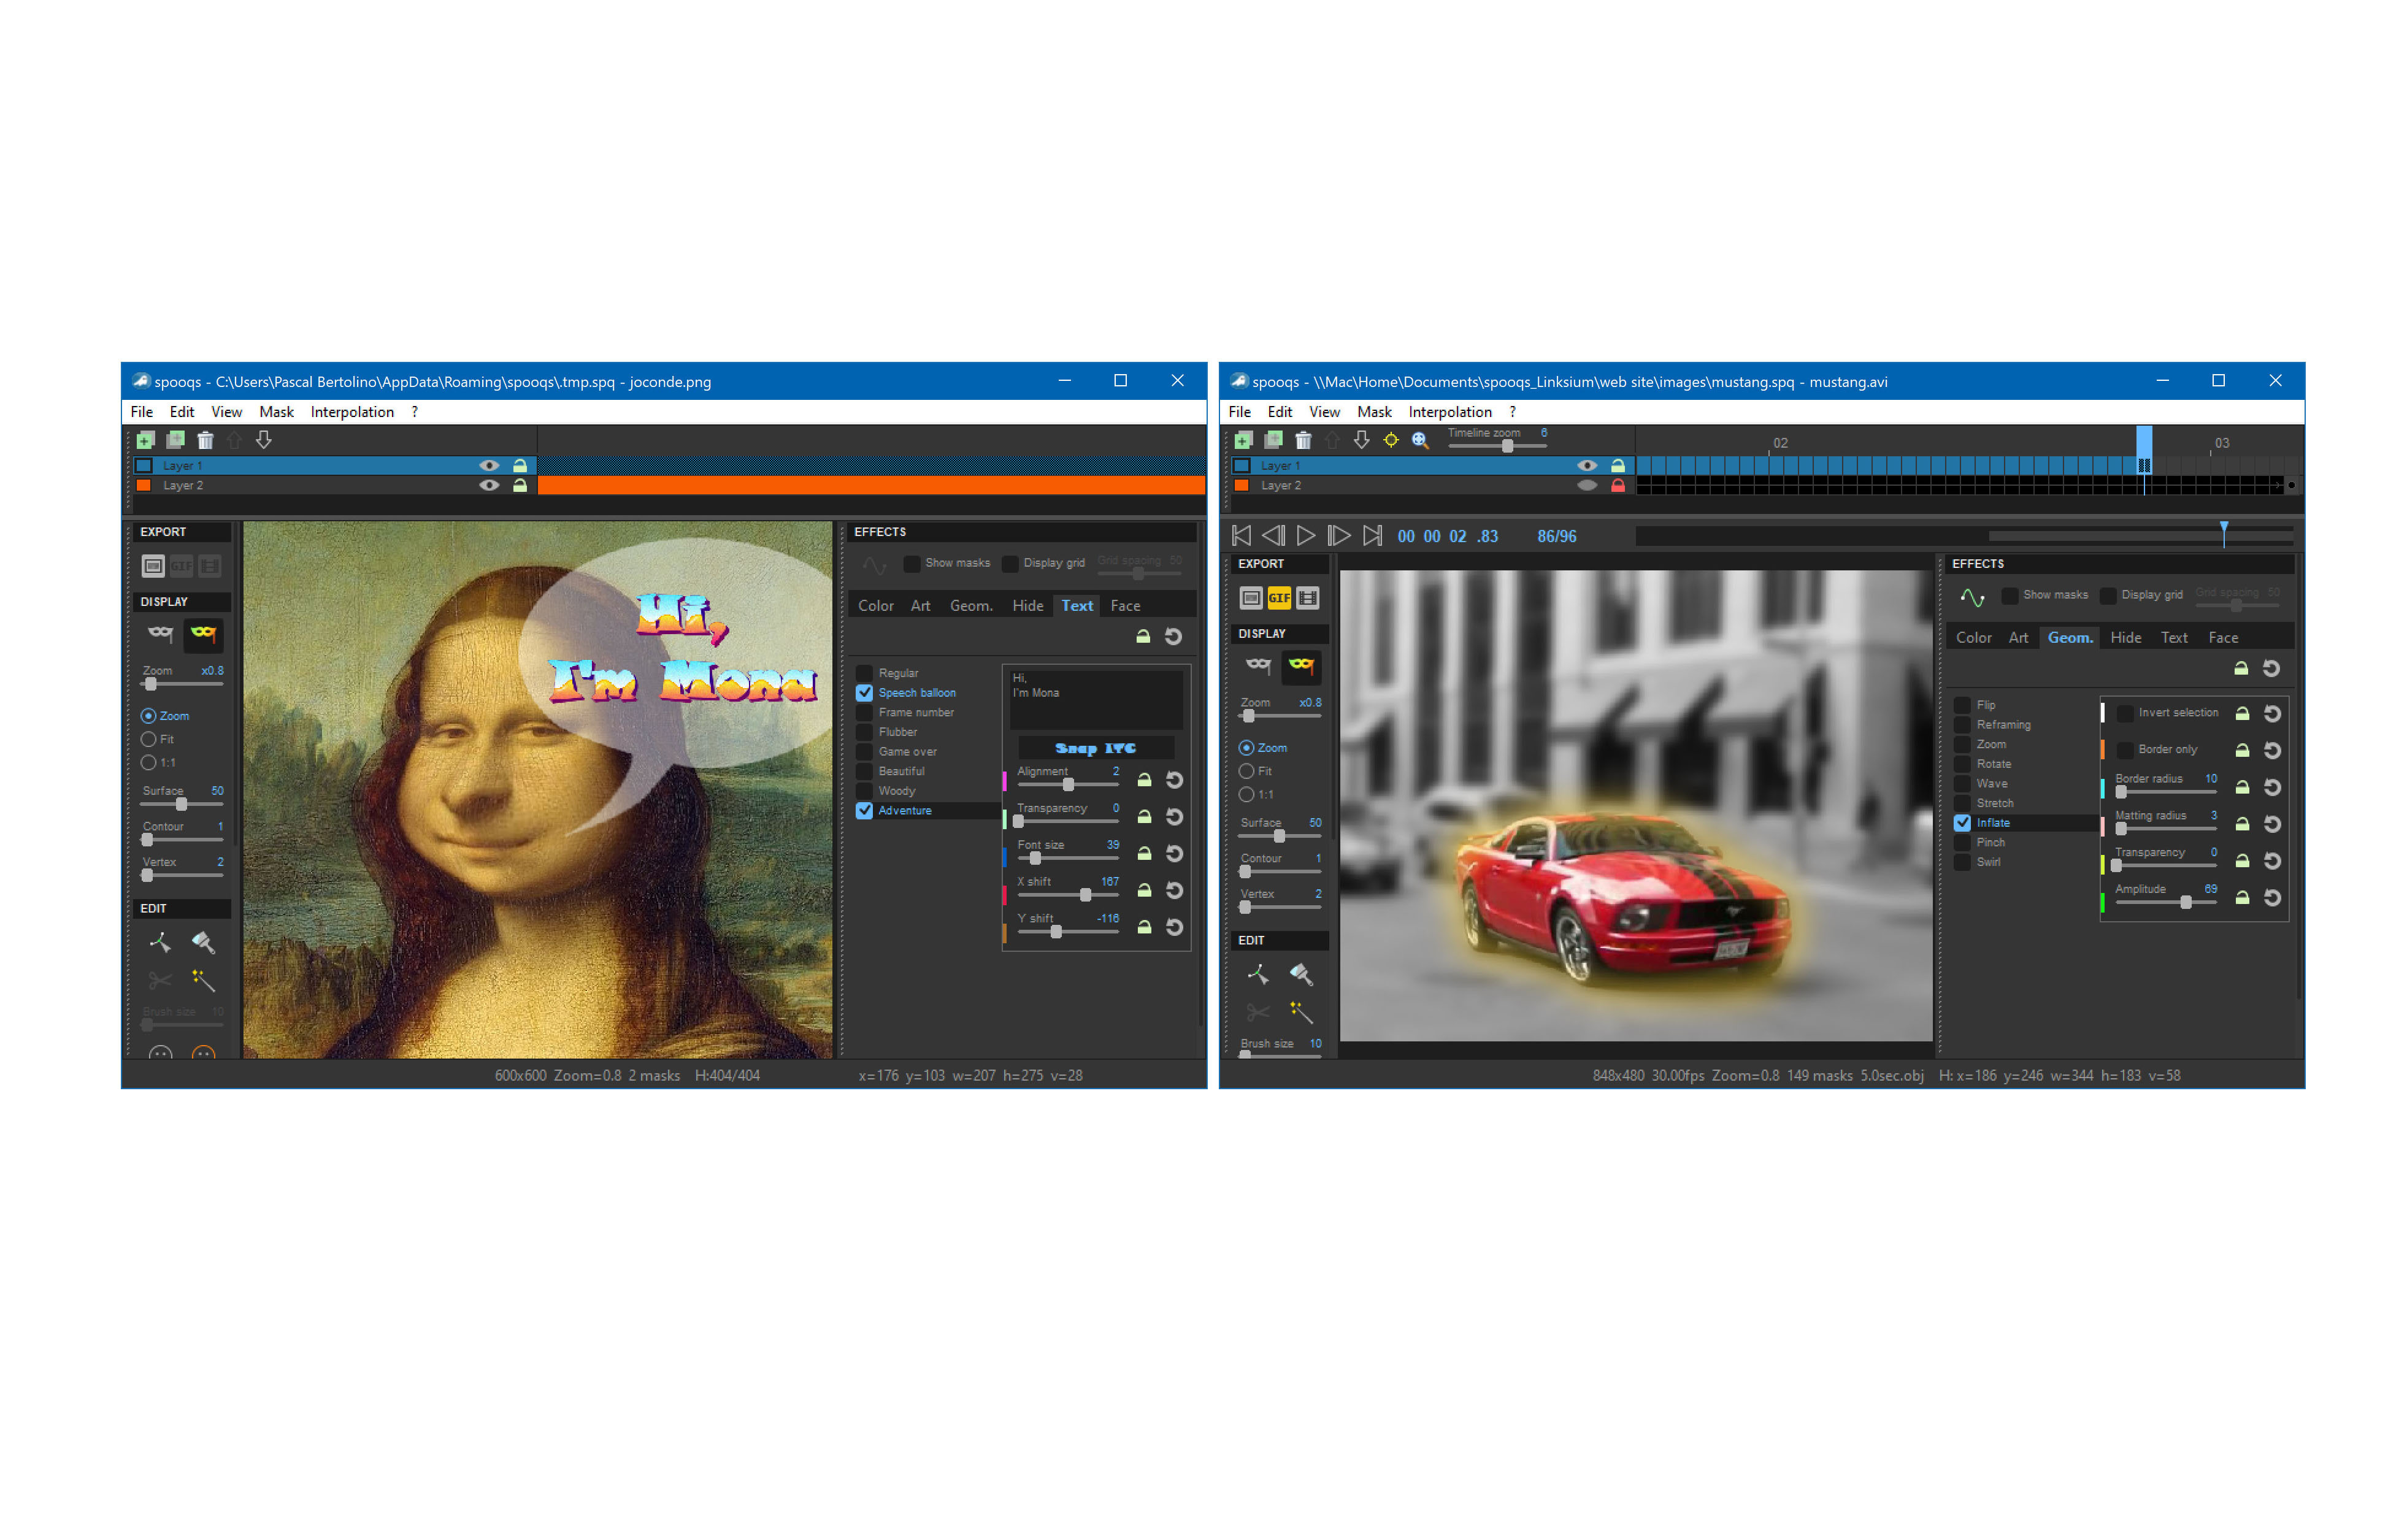Export animated GIF in mustang window
Viewport: 2407px width, 1540px height.
tap(1279, 598)
